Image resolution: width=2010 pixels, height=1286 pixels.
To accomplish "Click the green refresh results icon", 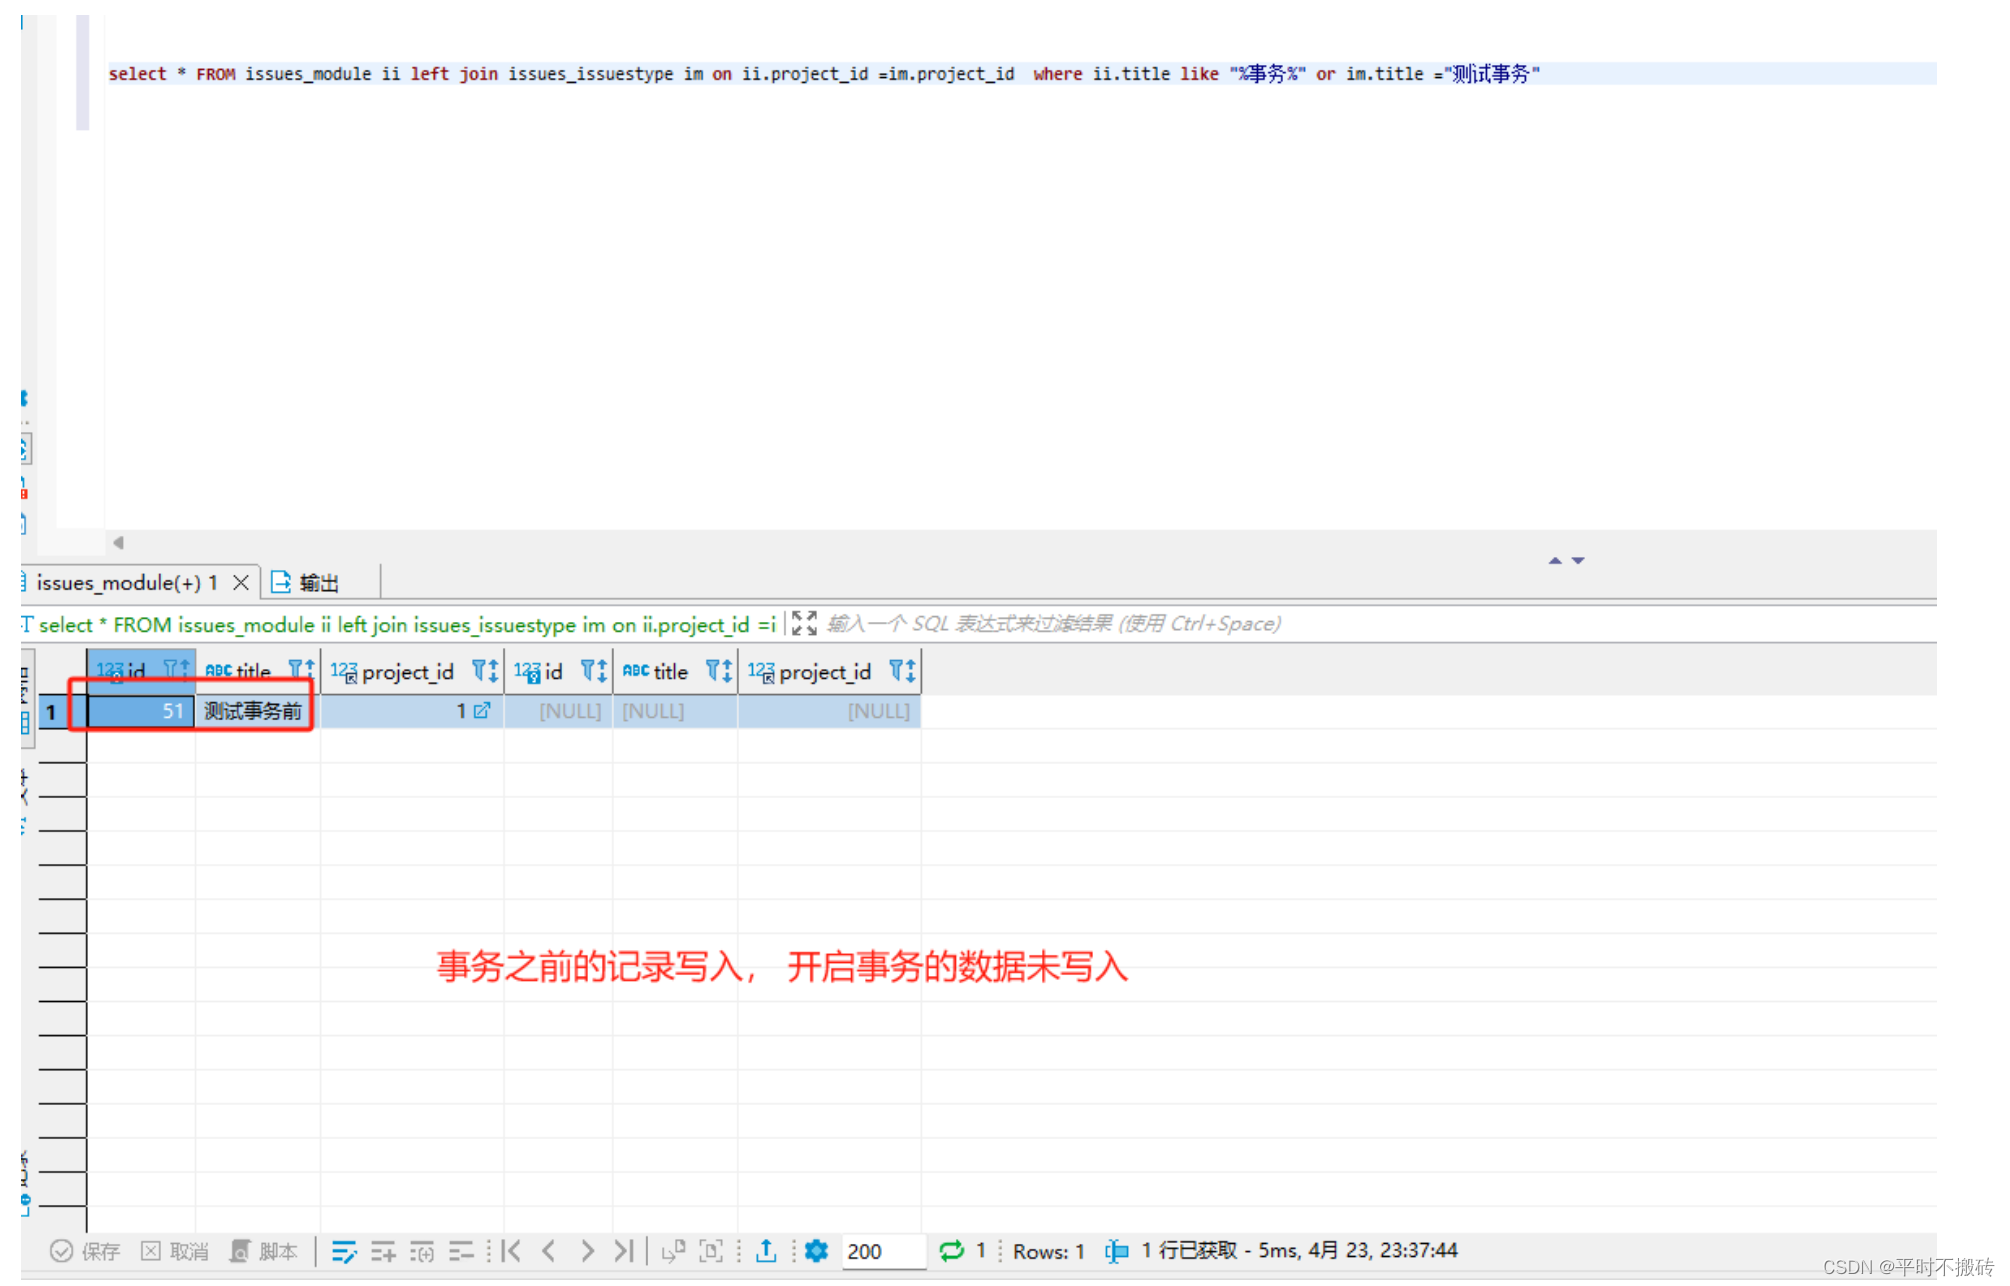I will coord(951,1250).
